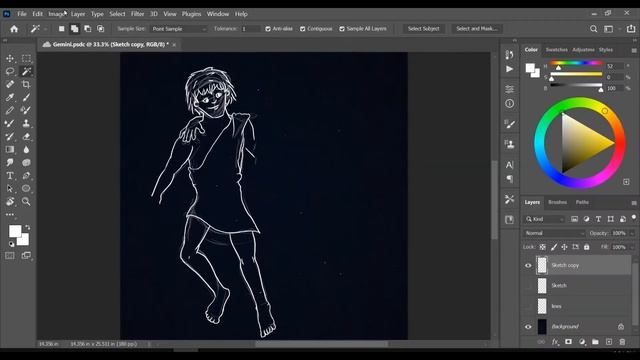This screenshot has height=360, width=640.
Task: Add a layer mask
Action: (x=569, y=342)
